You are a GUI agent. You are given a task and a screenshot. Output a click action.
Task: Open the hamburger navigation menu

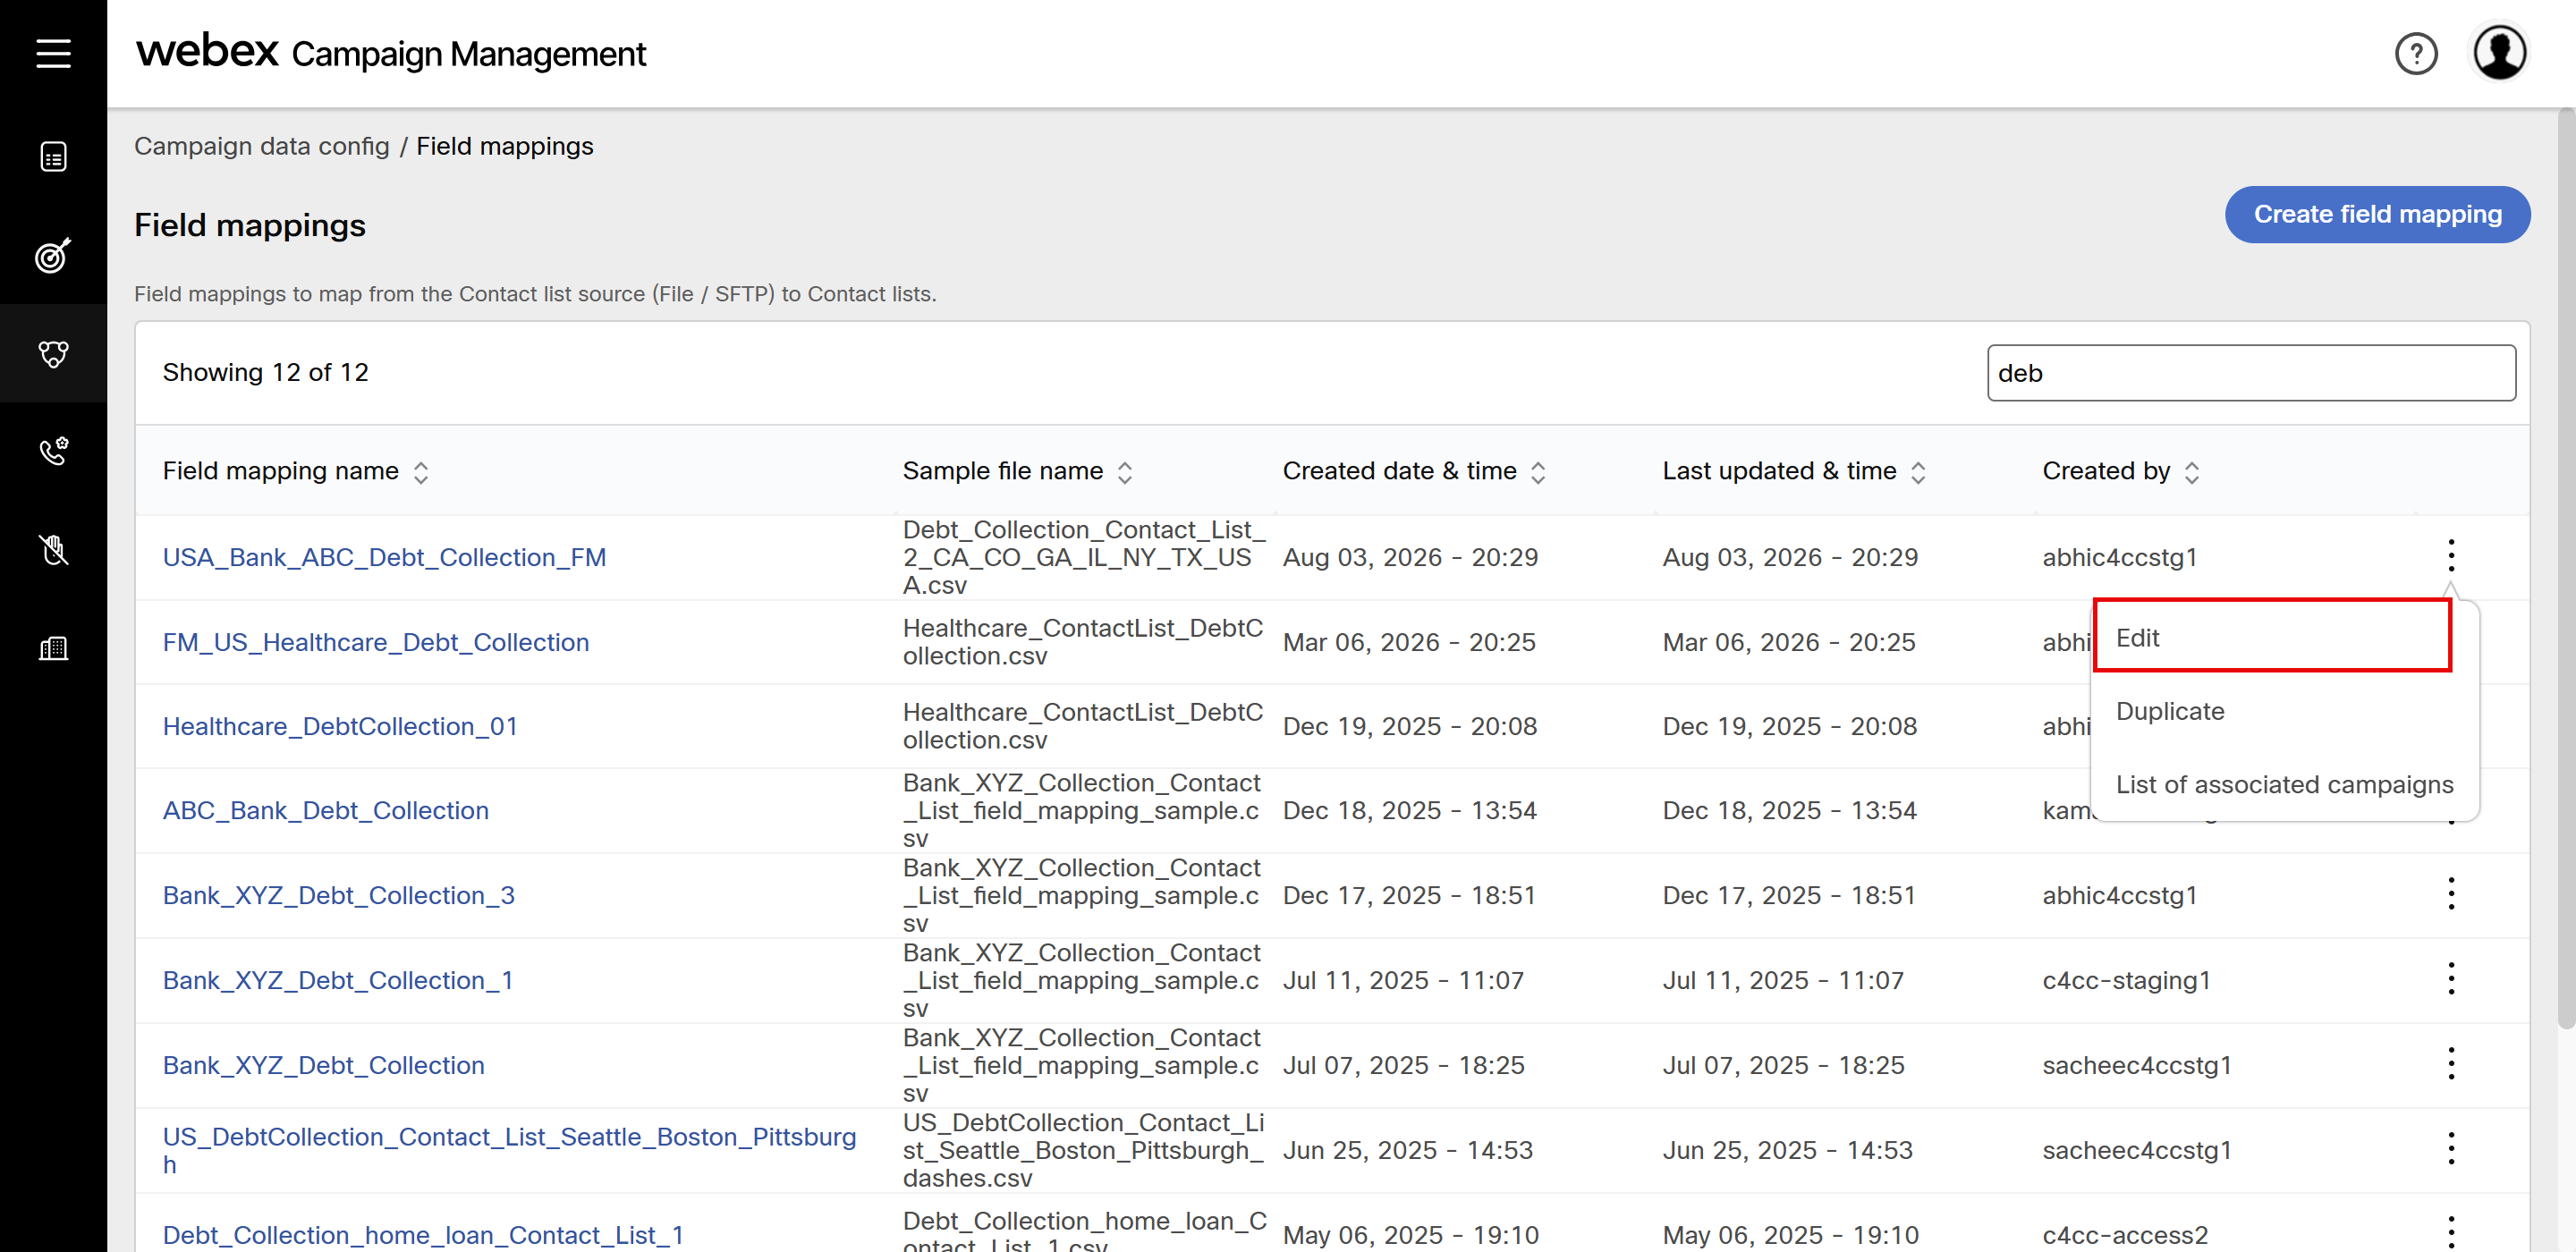pos(53,53)
